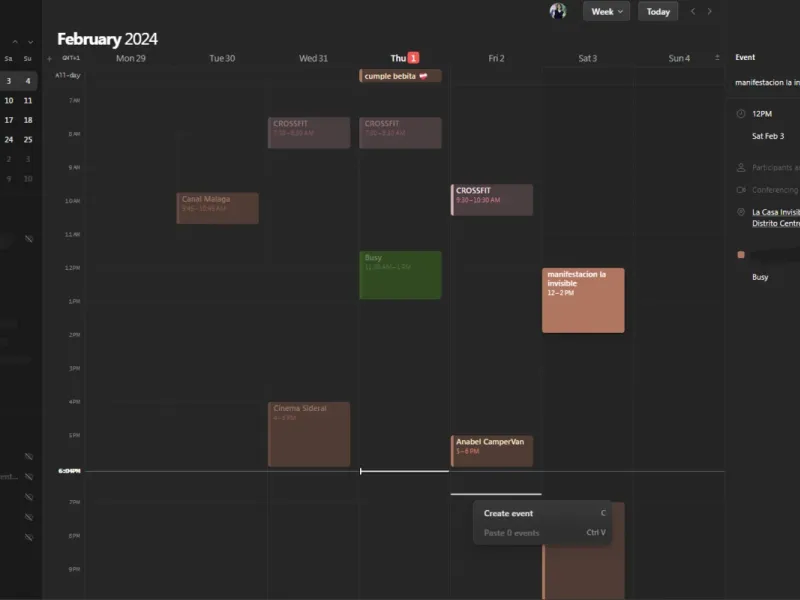Select the green Busy event
The height and width of the screenshot is (600, 800).
click(401, 275)
